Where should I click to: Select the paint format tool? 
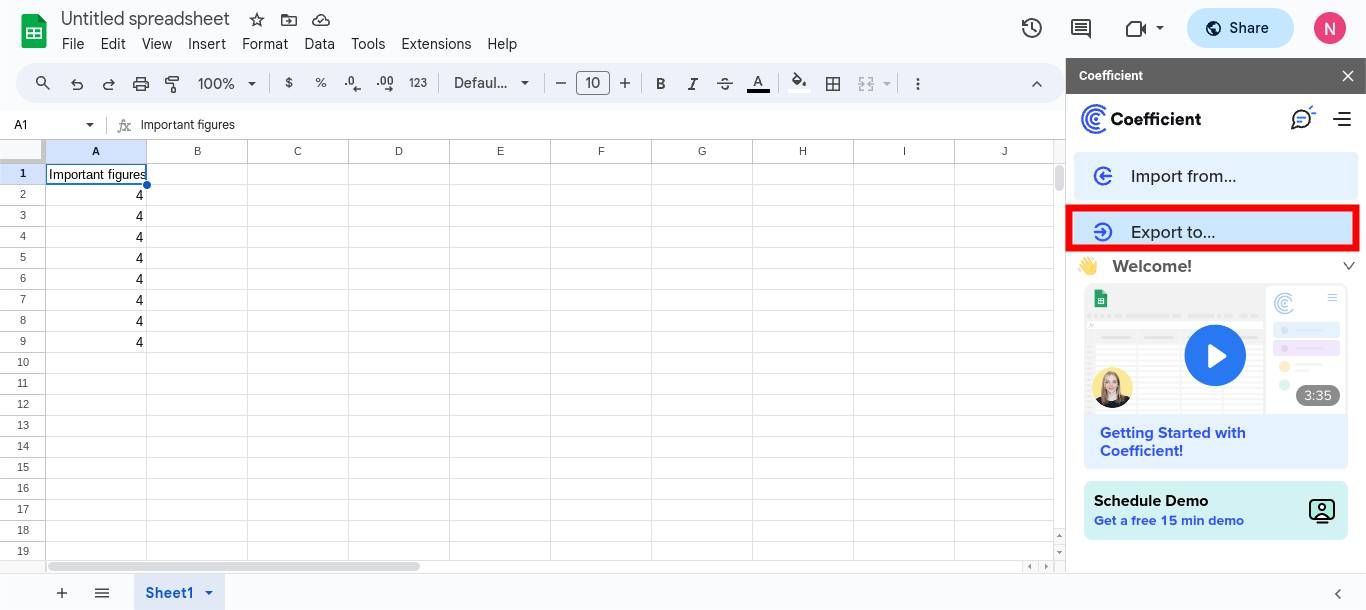[171, 83]
